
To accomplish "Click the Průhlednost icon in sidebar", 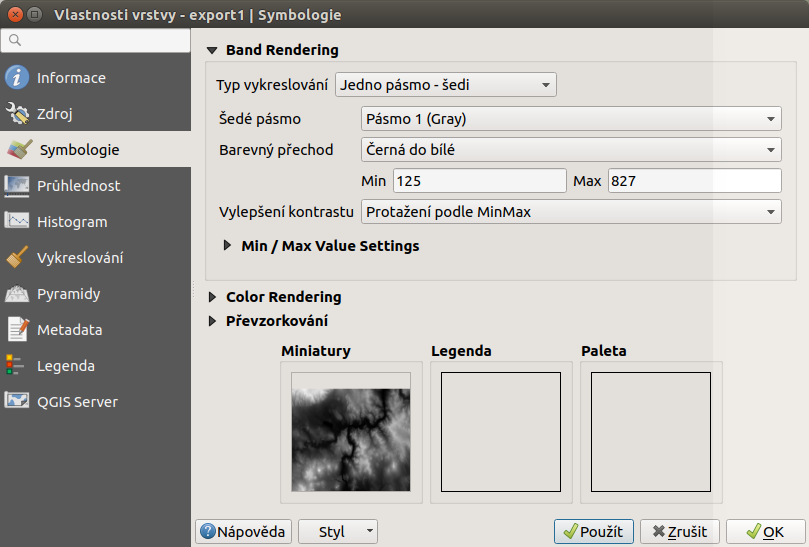I will (17, 186).
